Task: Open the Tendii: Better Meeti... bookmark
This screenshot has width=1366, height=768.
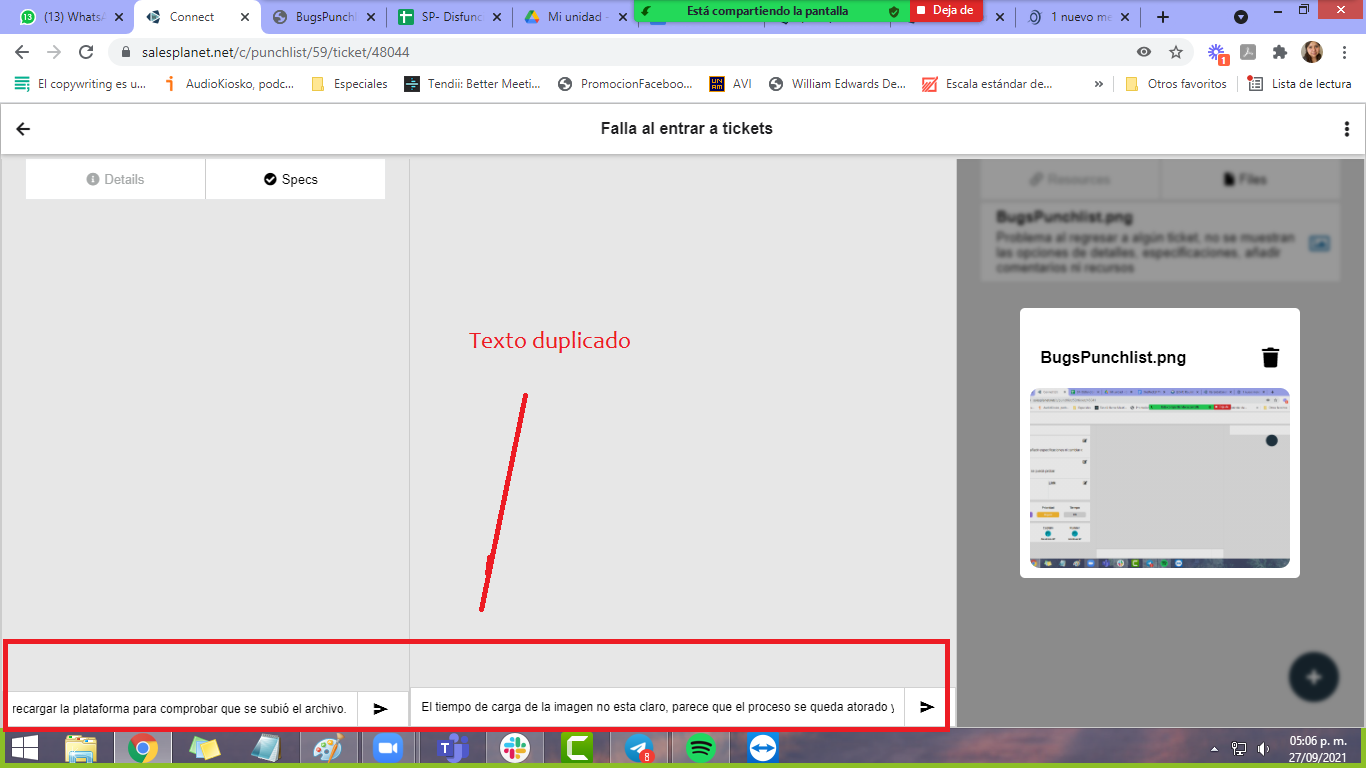Action: [472, 84]
